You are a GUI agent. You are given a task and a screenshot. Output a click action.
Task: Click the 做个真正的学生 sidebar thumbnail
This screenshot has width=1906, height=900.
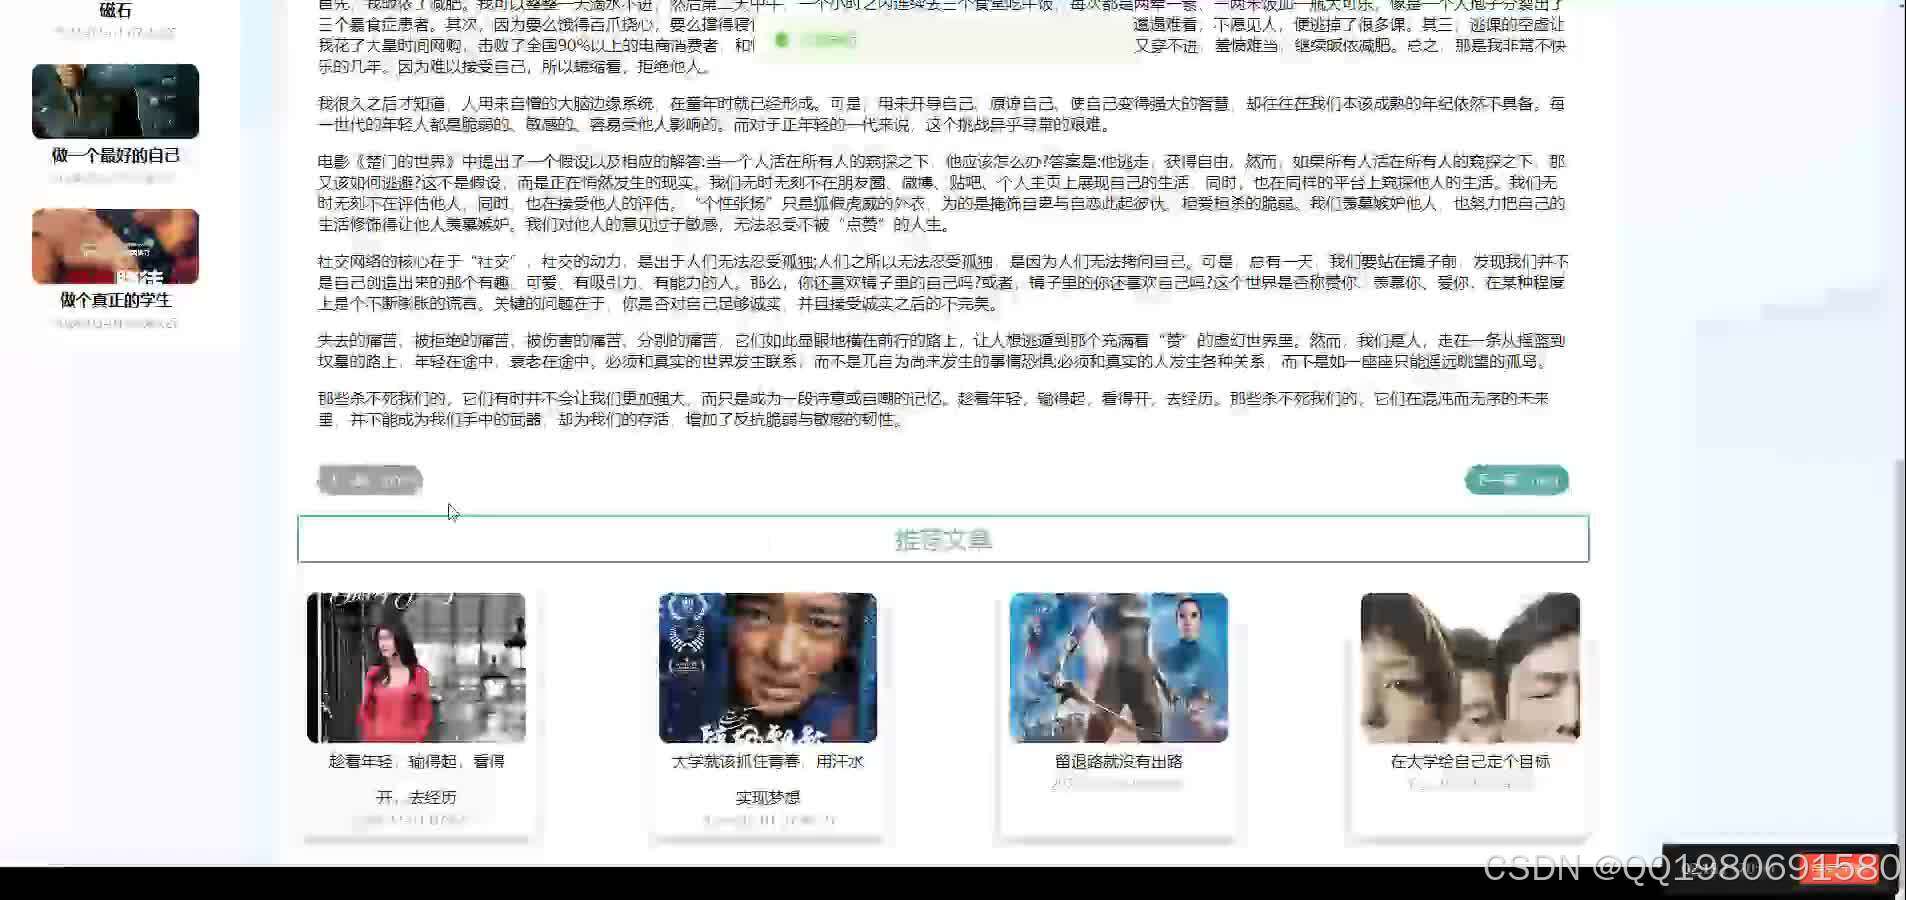[114, 246]
